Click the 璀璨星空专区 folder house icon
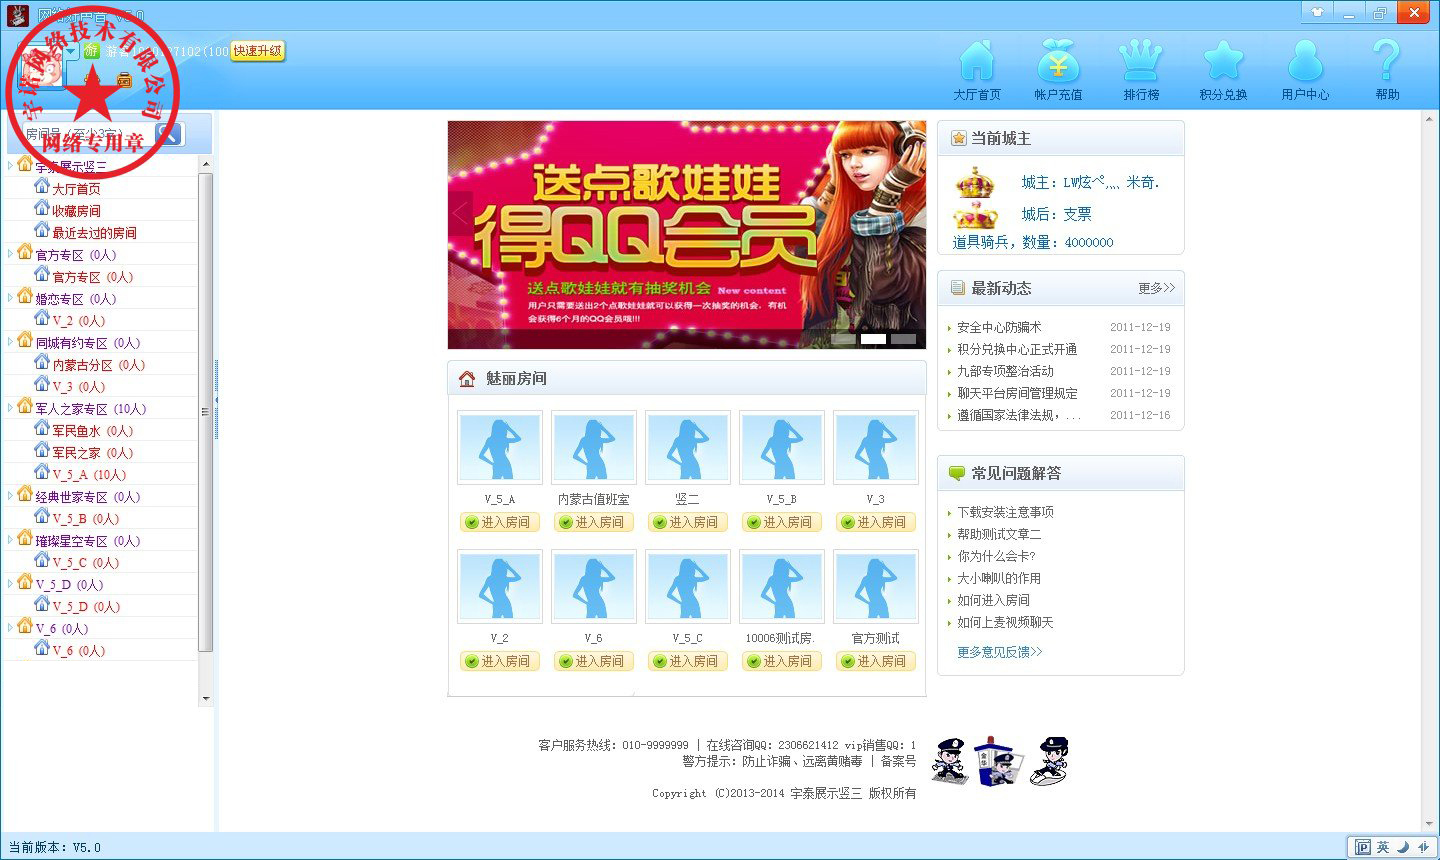1440x860 pixels. click(x=25, y=538)
